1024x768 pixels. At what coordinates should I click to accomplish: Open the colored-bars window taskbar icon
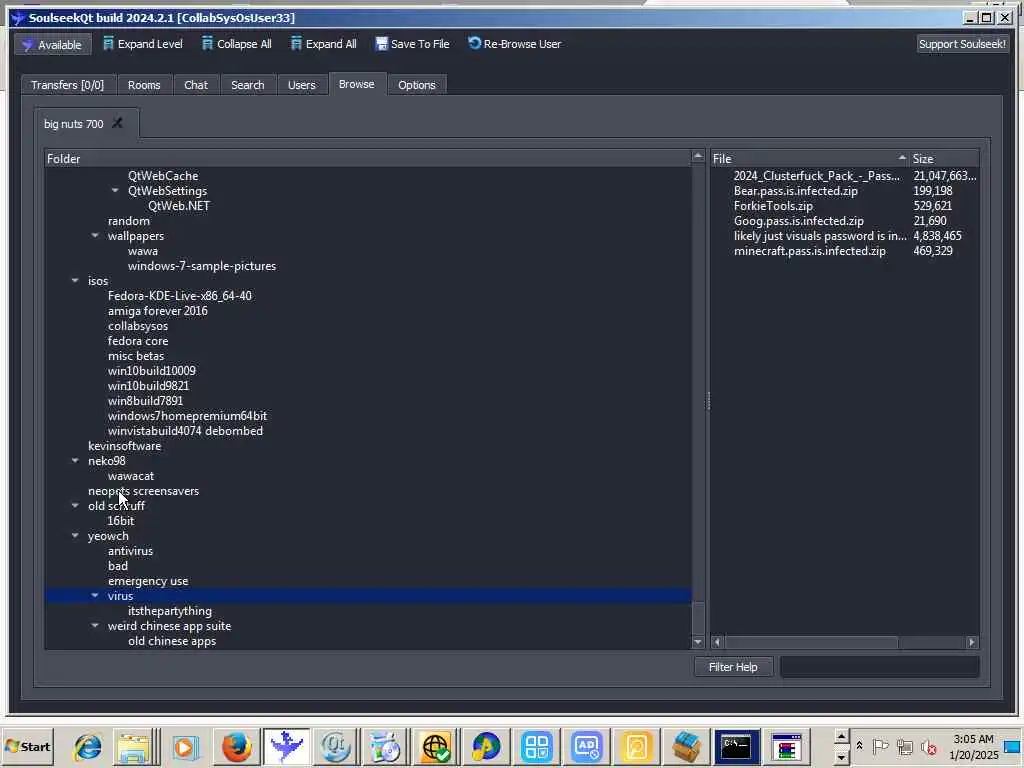tap(786, 746)
